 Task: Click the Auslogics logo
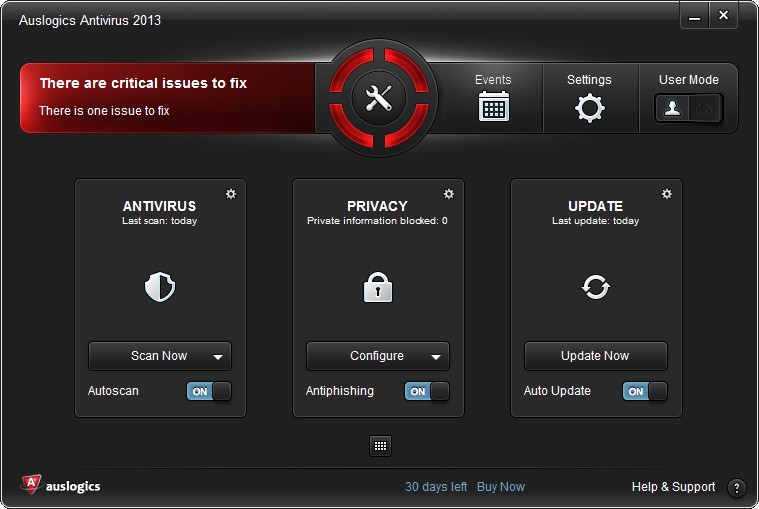click(61, 485)
